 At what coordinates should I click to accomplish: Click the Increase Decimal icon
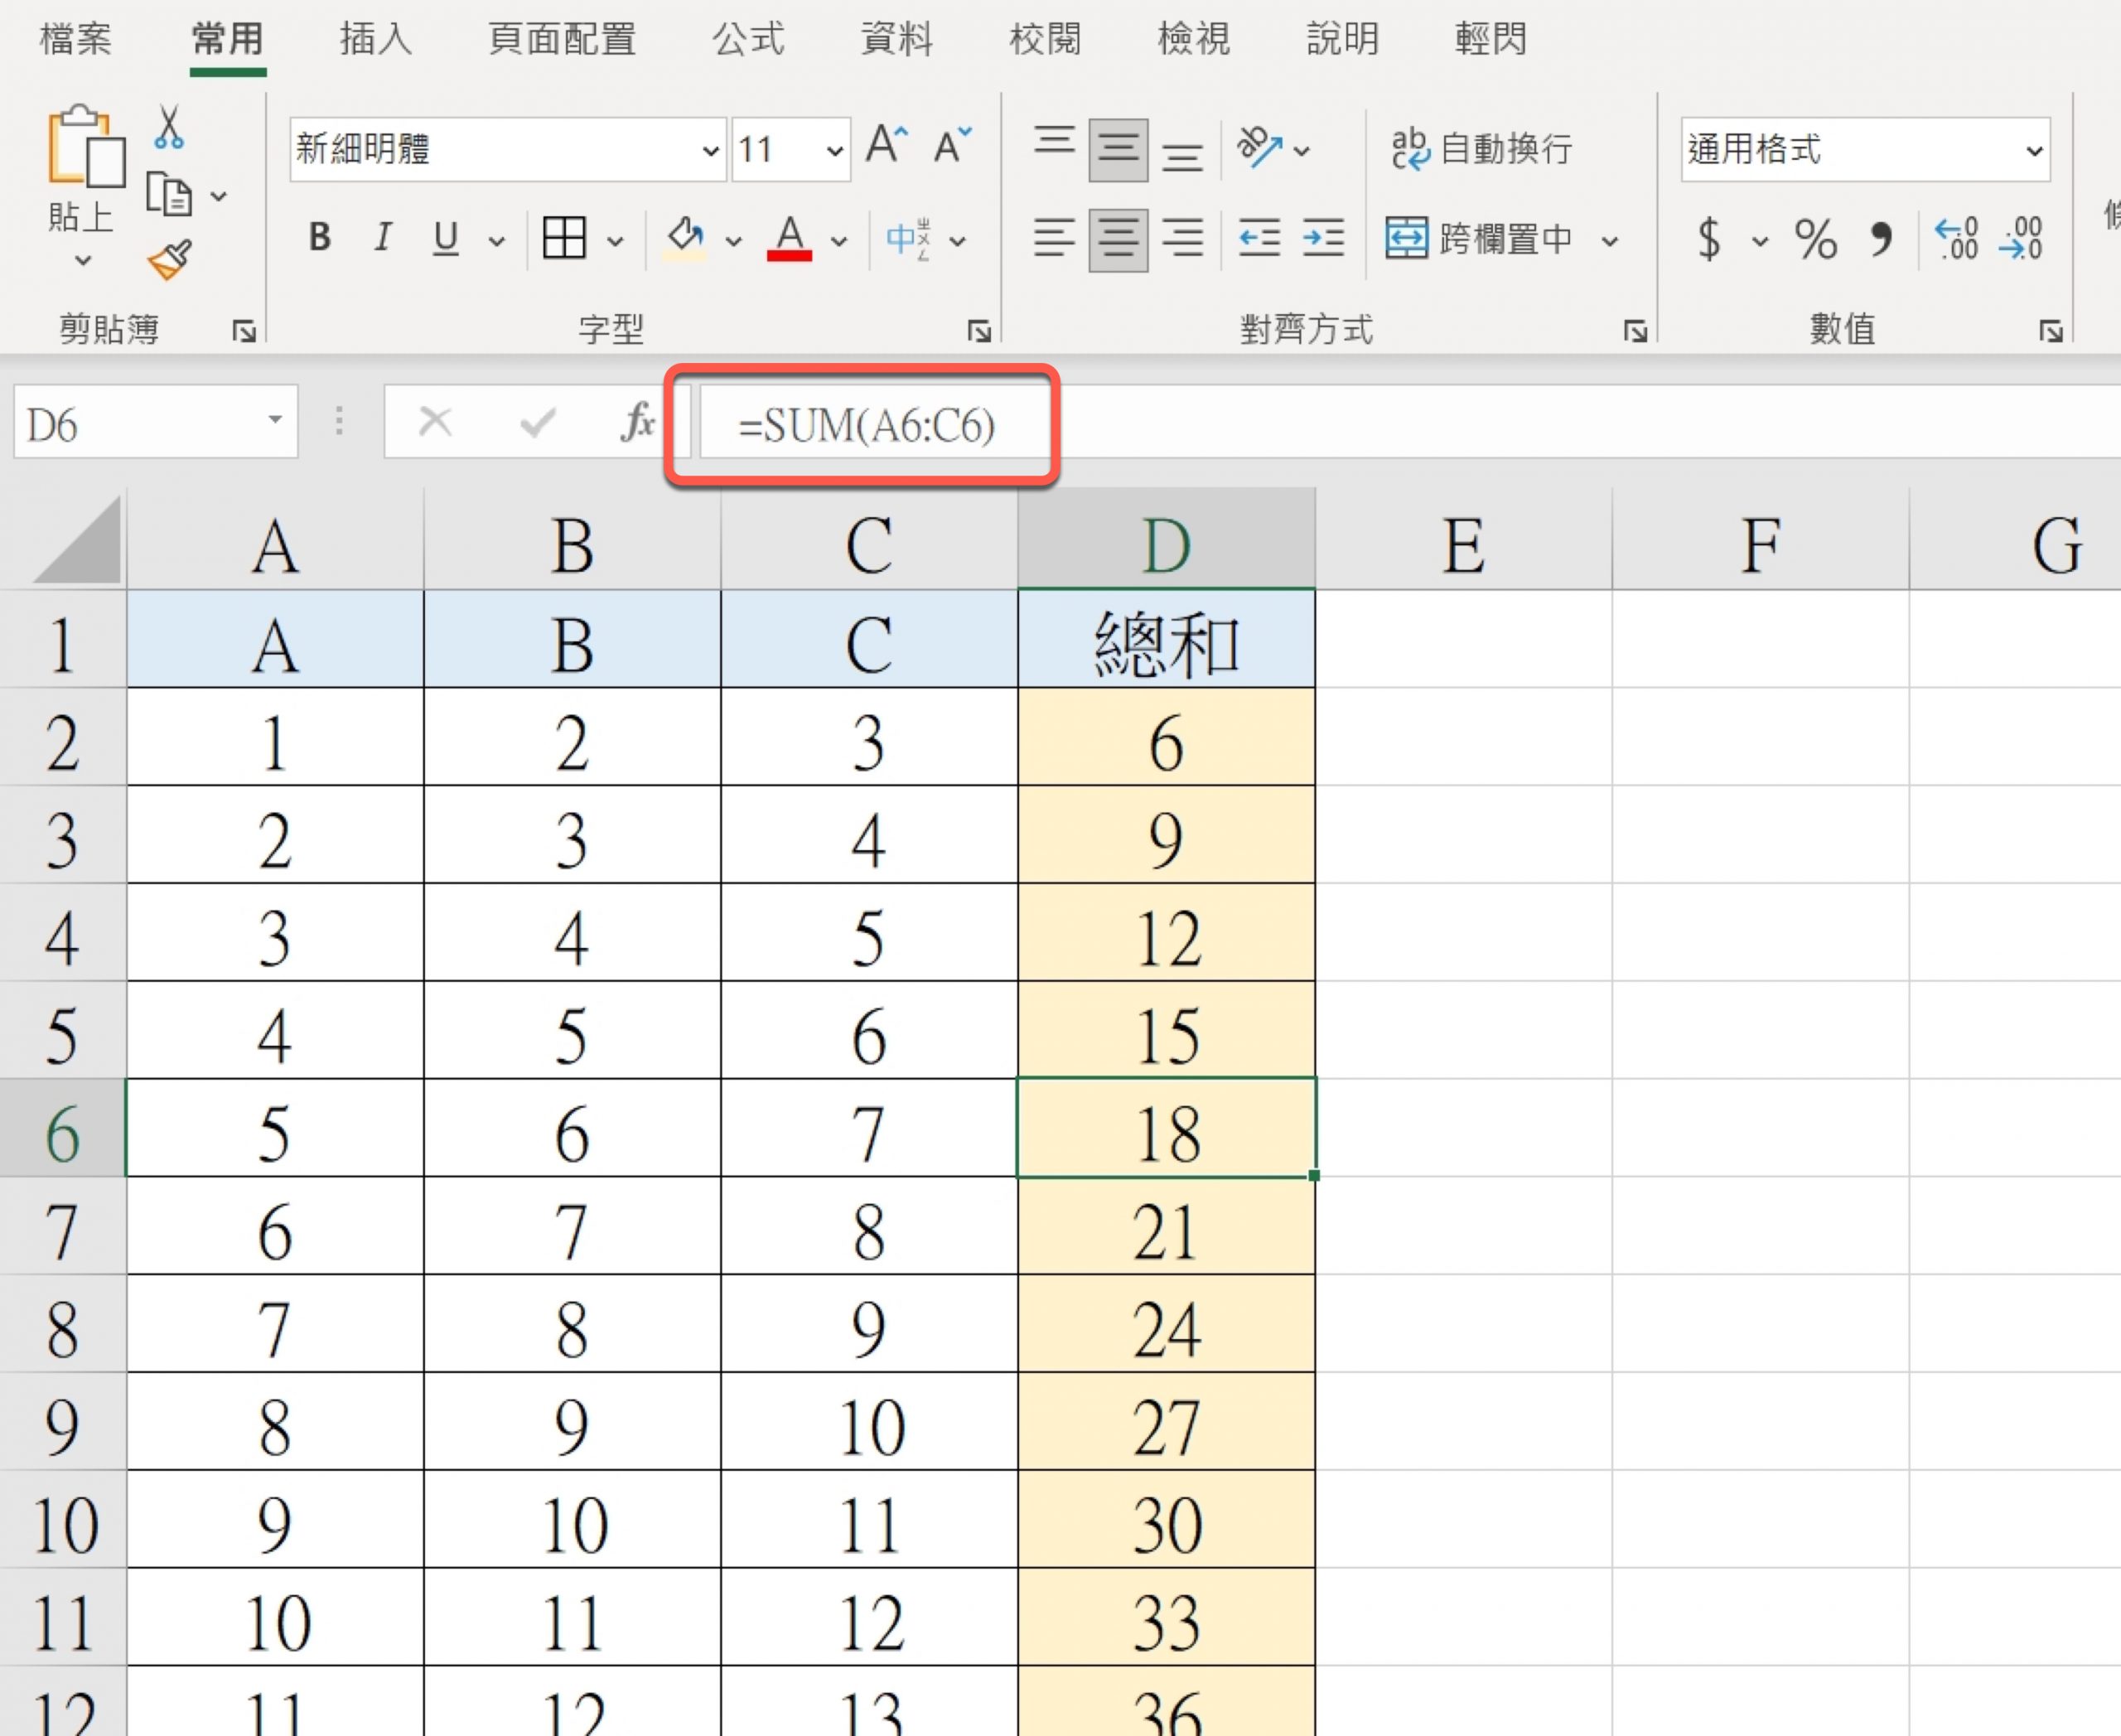pyautogui.click(x=1956, y=239)
